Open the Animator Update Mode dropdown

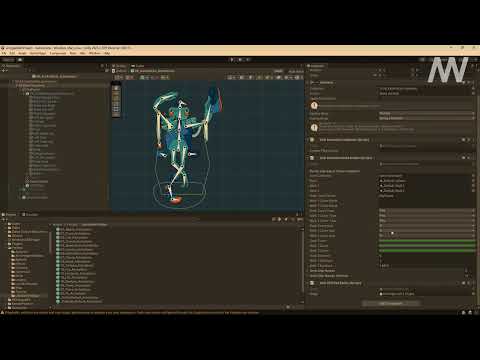coord(427,113)
